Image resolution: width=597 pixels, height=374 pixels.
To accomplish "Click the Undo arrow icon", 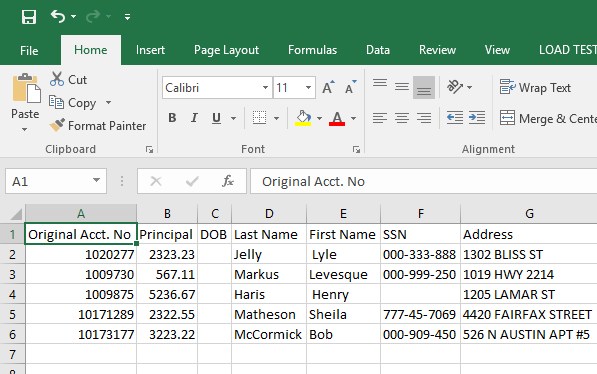I will pyautogui.click(x=58, y=16).
